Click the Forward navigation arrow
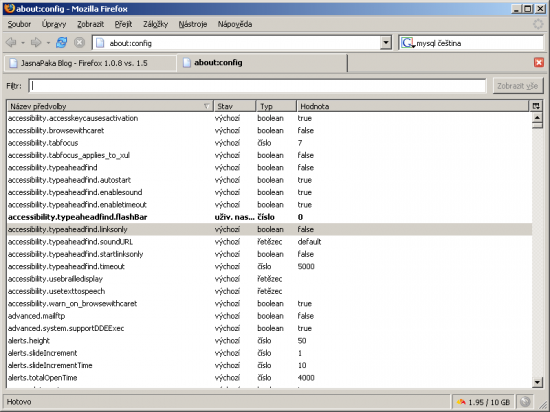550x412 pixels. coord(36,43)
